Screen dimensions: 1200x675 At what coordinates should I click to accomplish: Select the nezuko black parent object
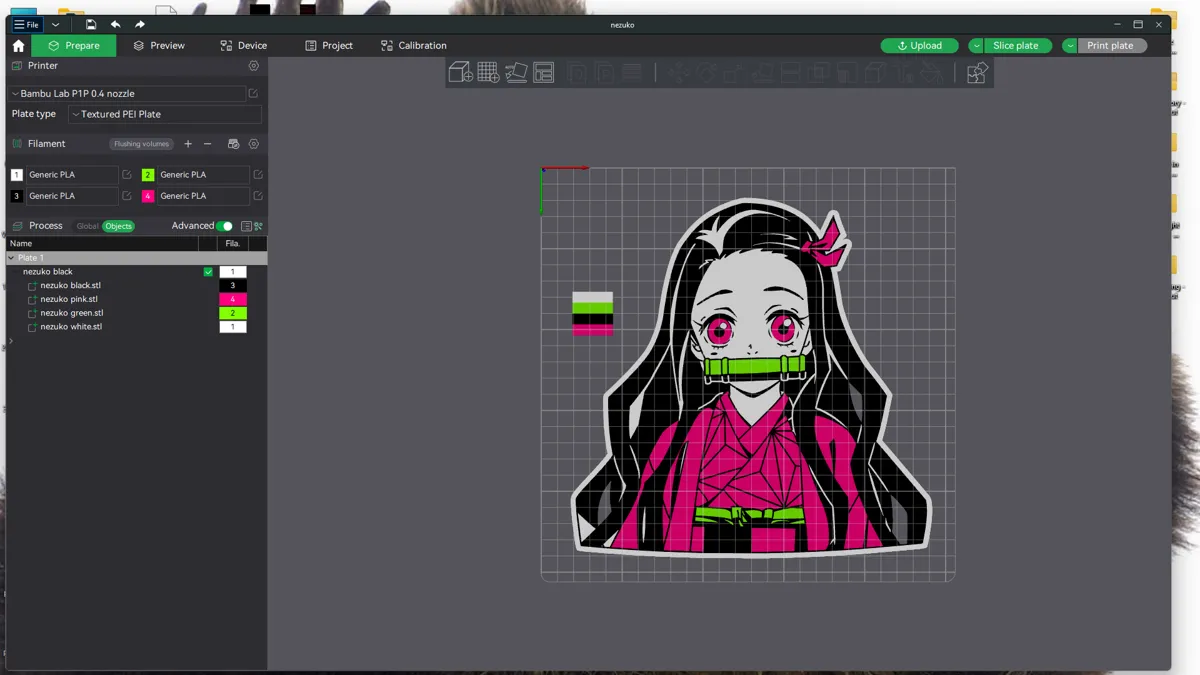pos(48,272)
